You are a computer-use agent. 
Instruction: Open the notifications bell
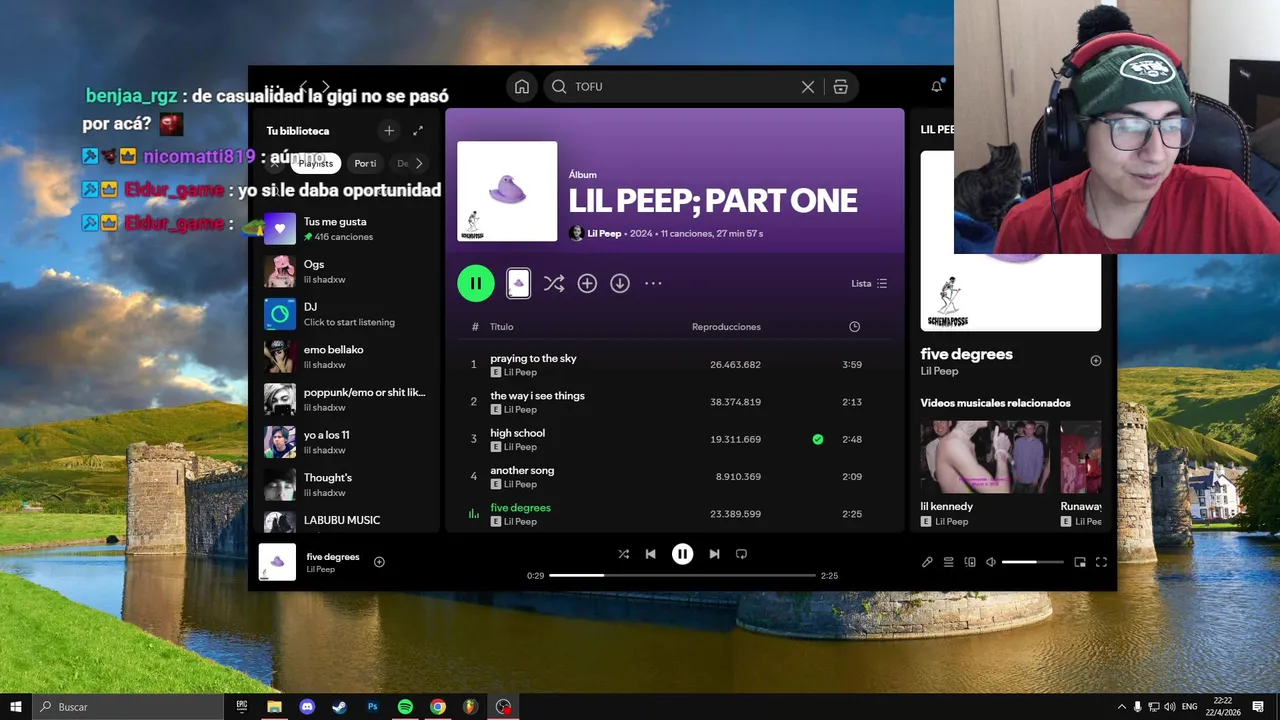[x=937, y=87]
